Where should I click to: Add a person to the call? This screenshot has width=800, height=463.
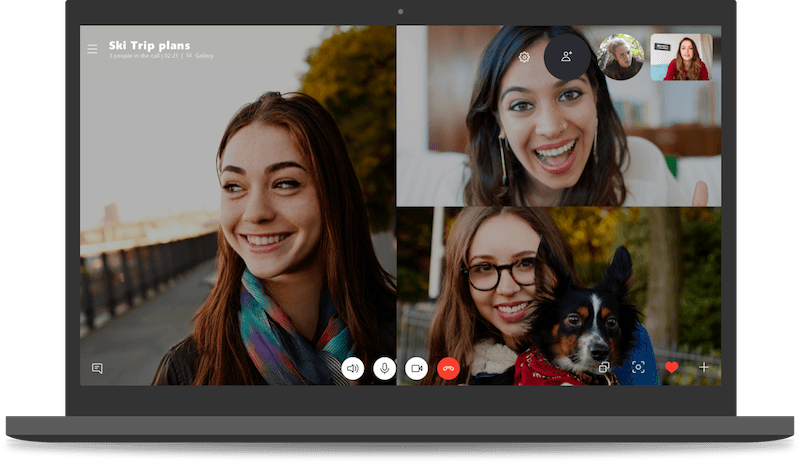click(x=567, y=57)
